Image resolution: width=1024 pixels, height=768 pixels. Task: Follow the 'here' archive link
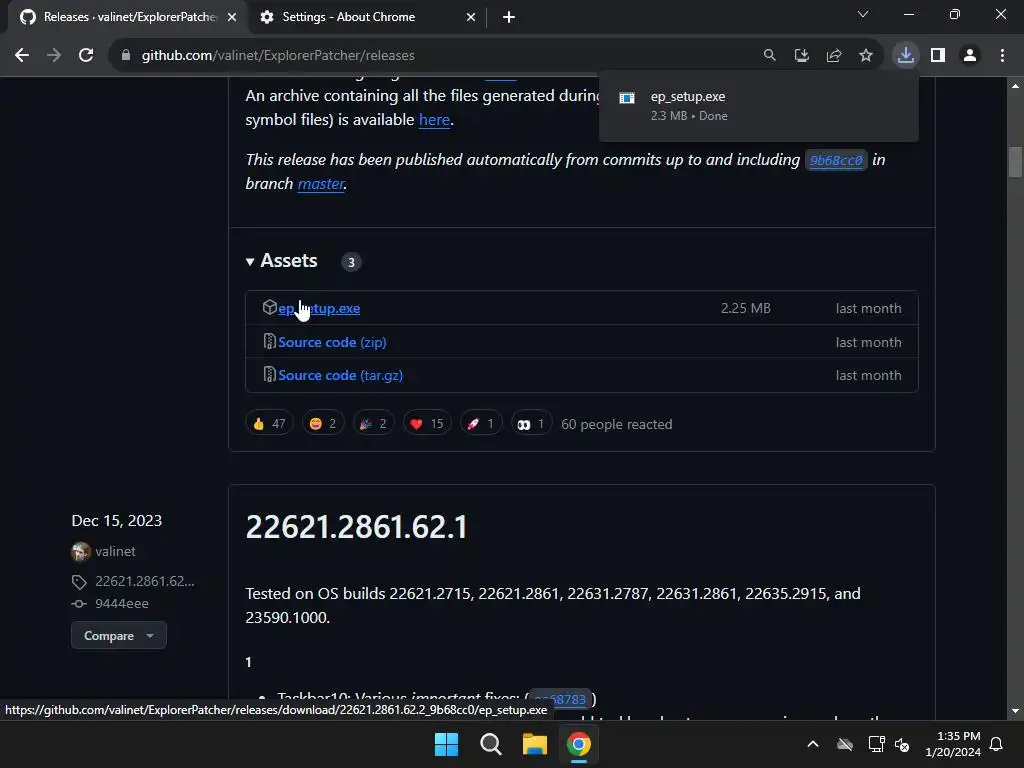pos(434,120)
